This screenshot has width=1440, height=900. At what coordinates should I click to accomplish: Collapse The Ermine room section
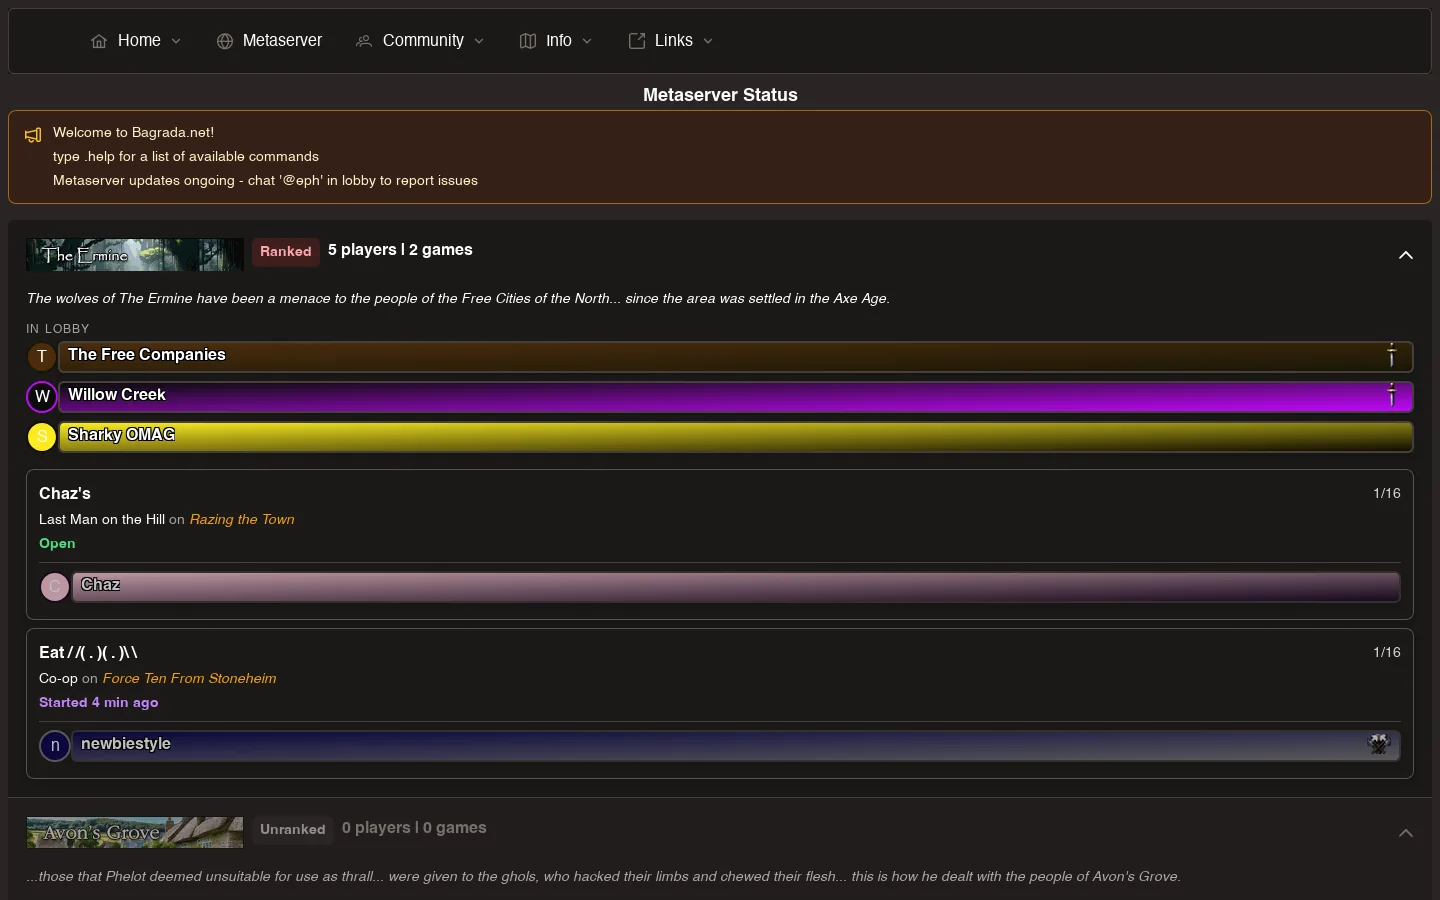click(x=1405, y=255)
